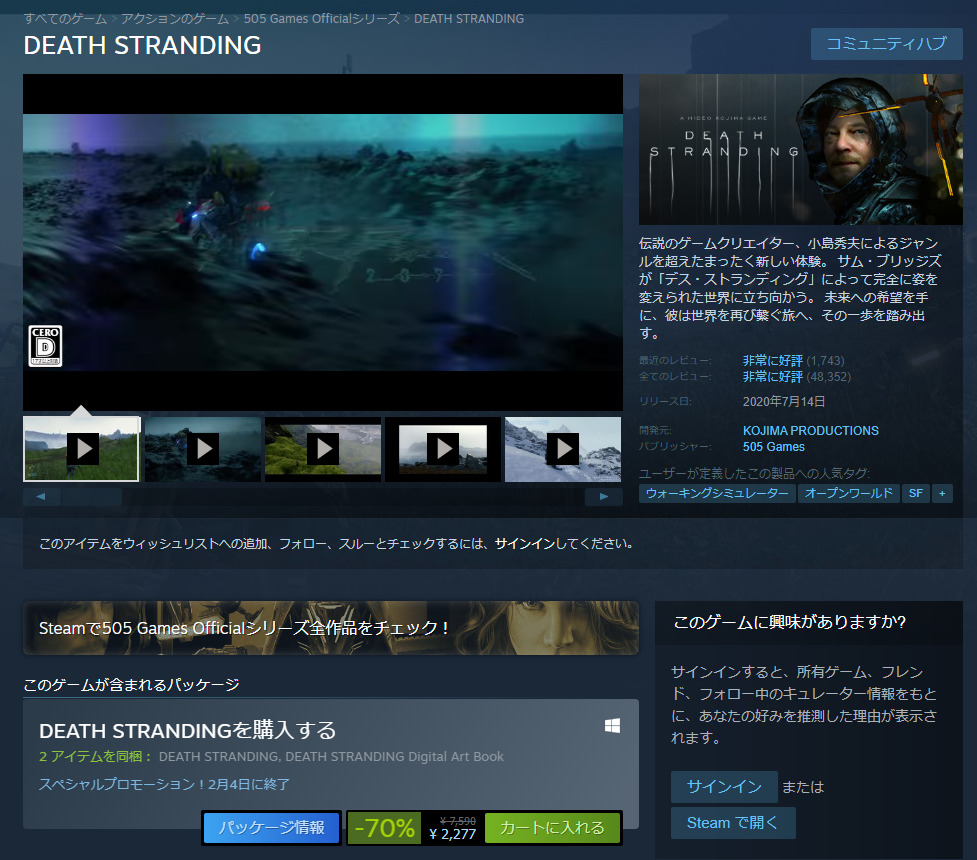Viewport: 977px width, 860px height.
Task: Click the left arrow of the media strip
Action: tap(41, 496)
